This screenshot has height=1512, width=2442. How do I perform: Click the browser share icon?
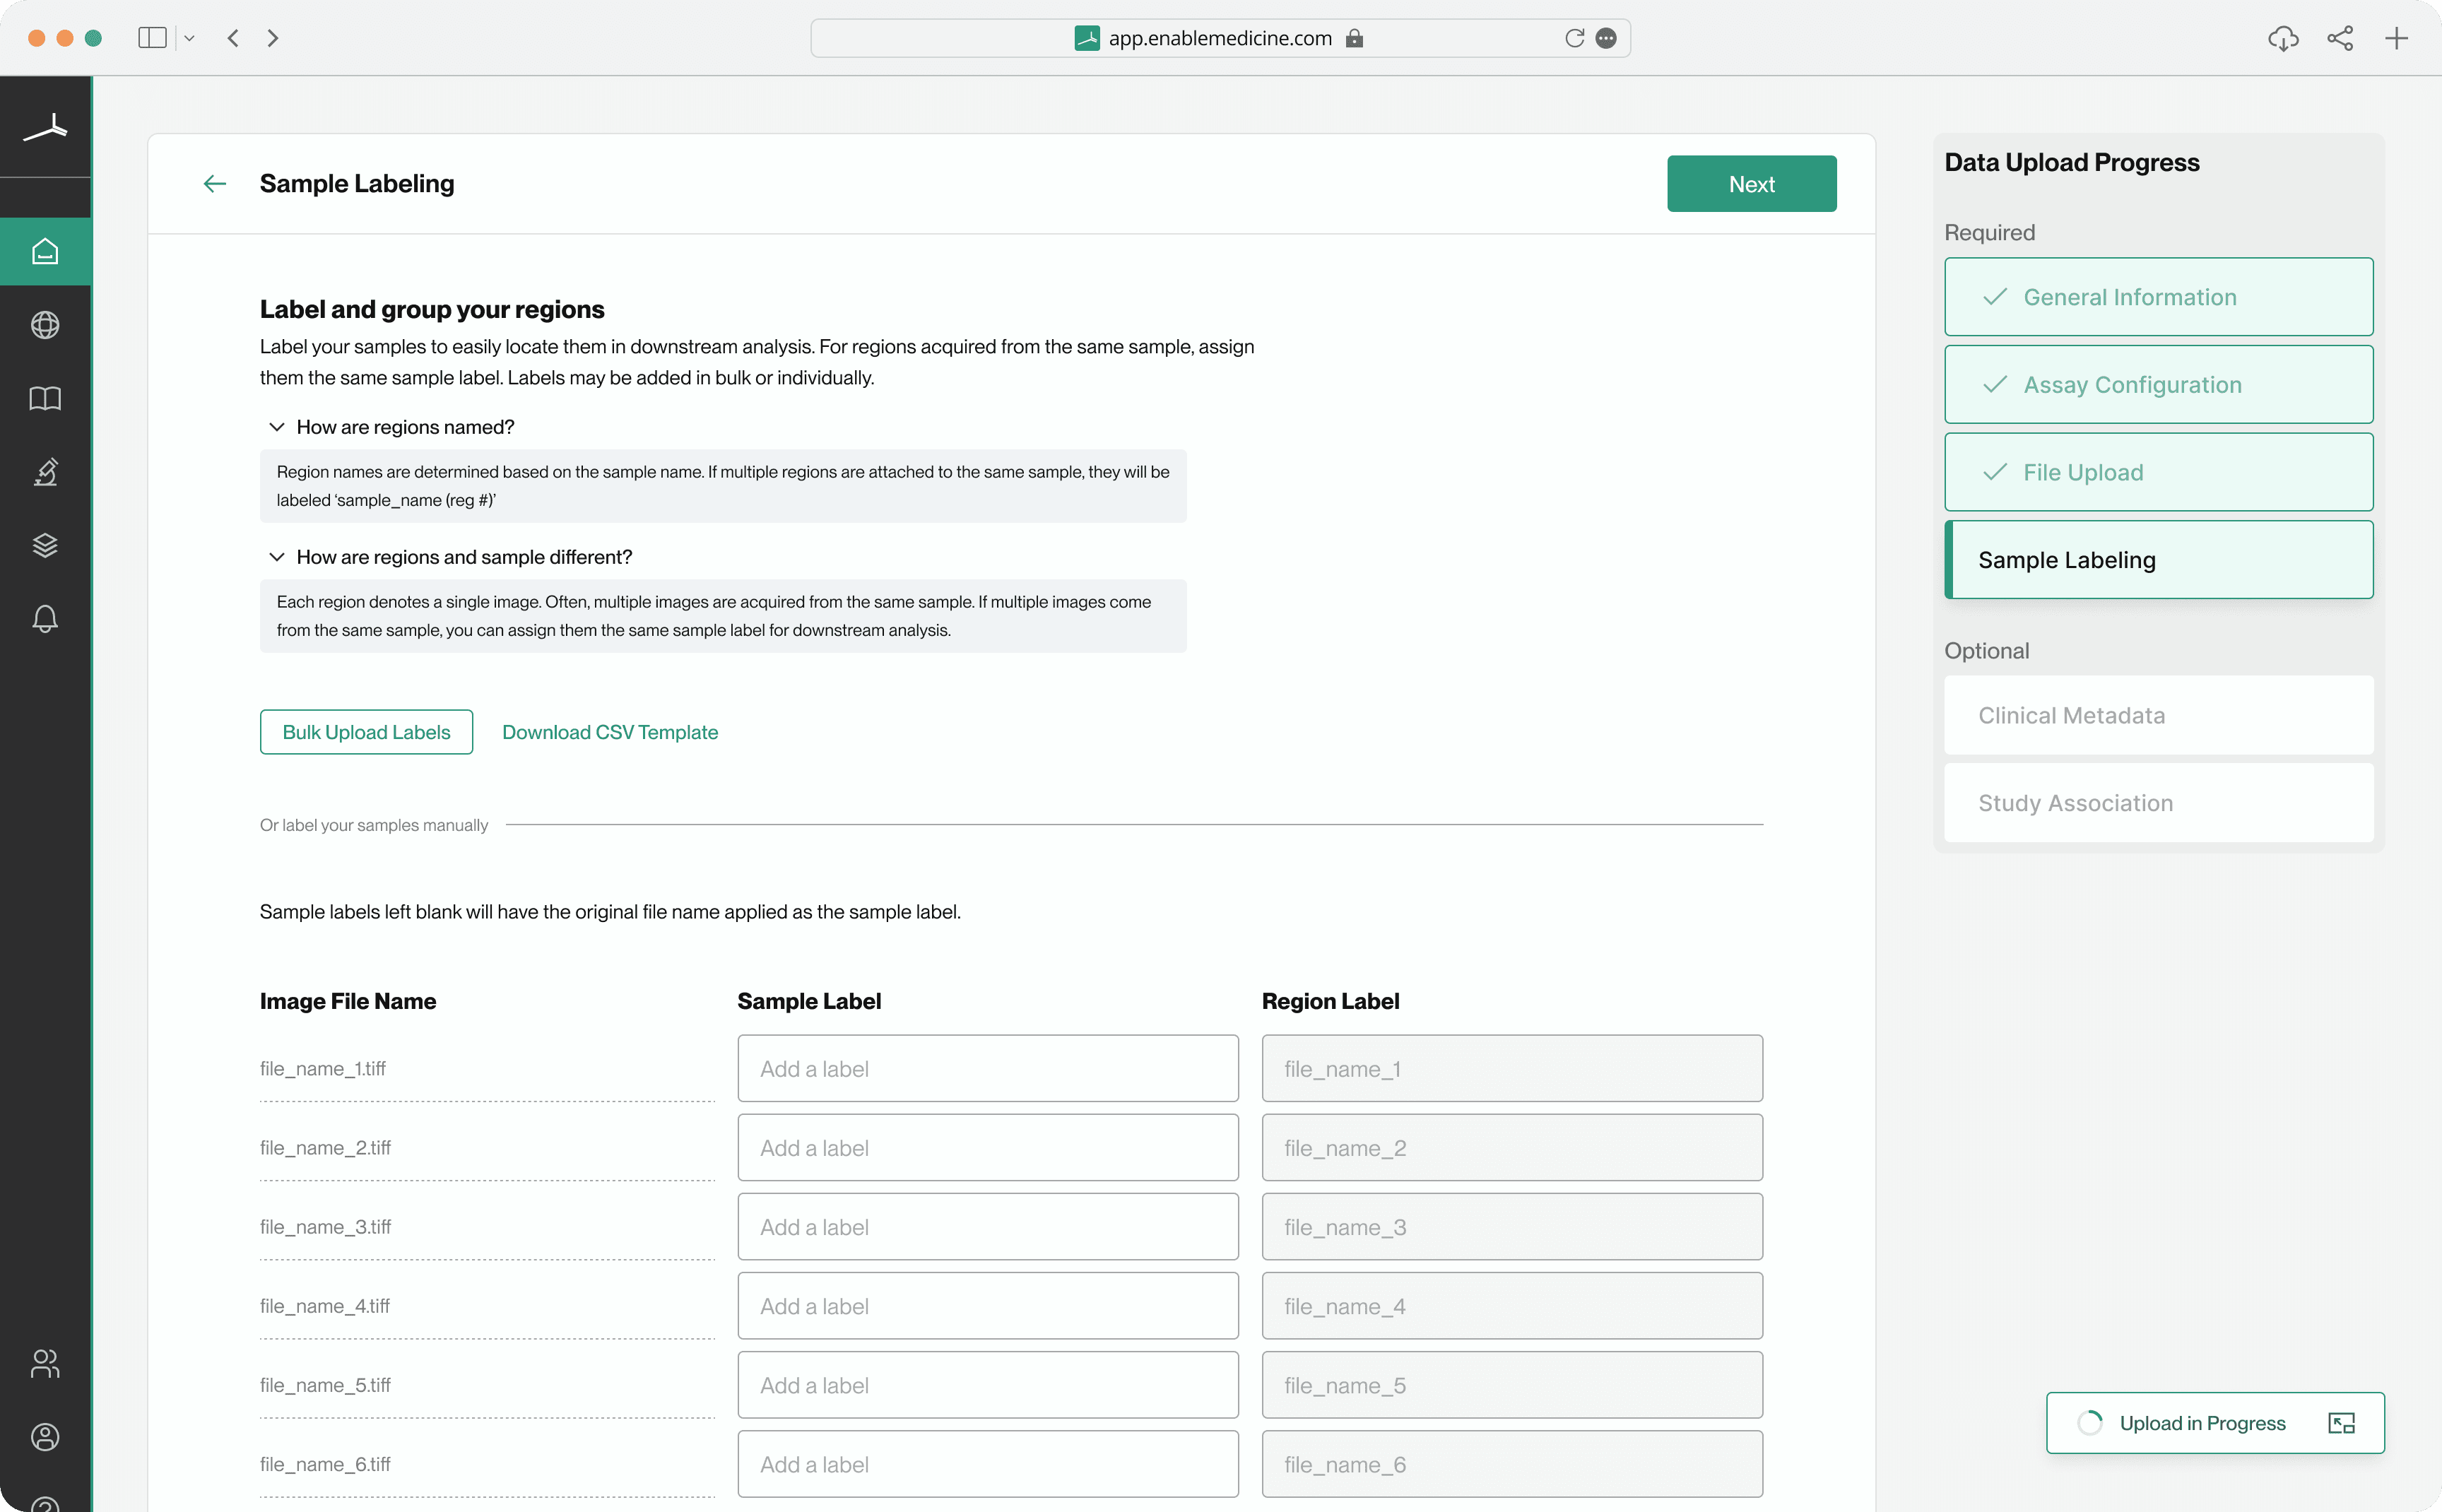2340,38
